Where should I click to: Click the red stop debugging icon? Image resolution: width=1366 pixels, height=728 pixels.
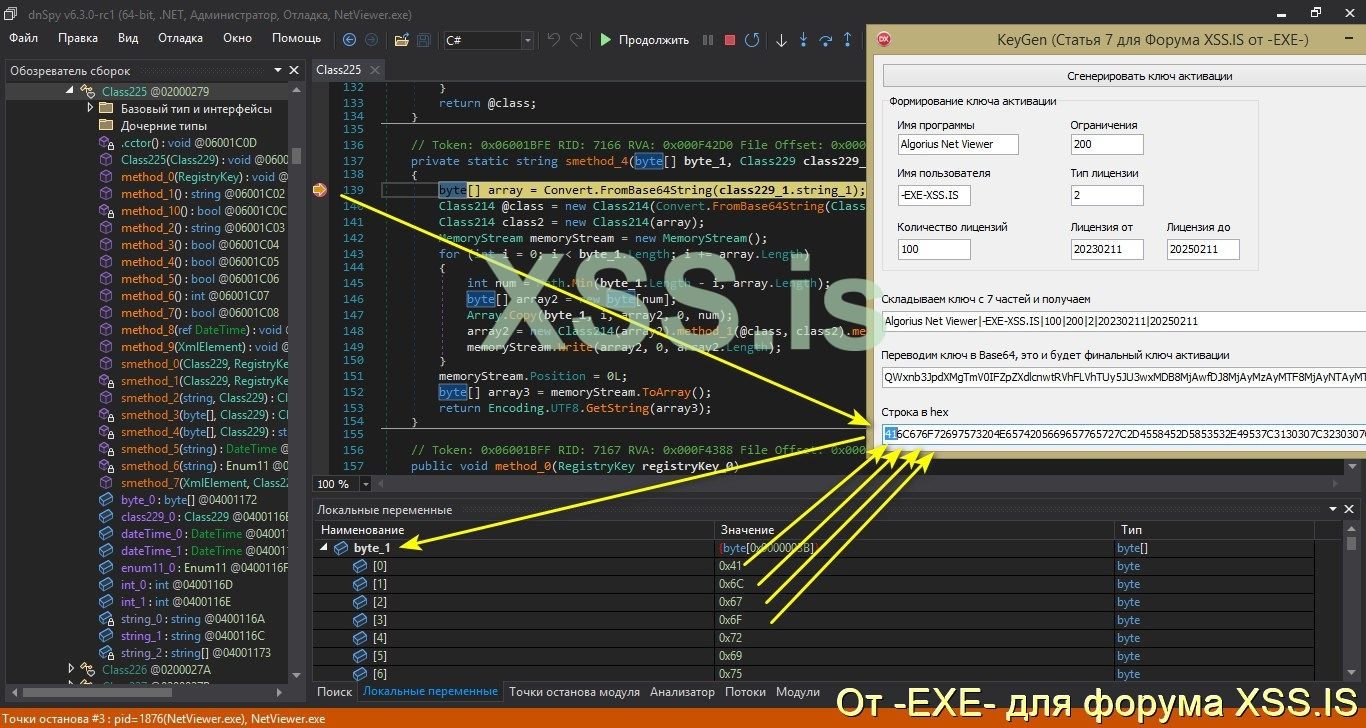[x=730, y=40]
